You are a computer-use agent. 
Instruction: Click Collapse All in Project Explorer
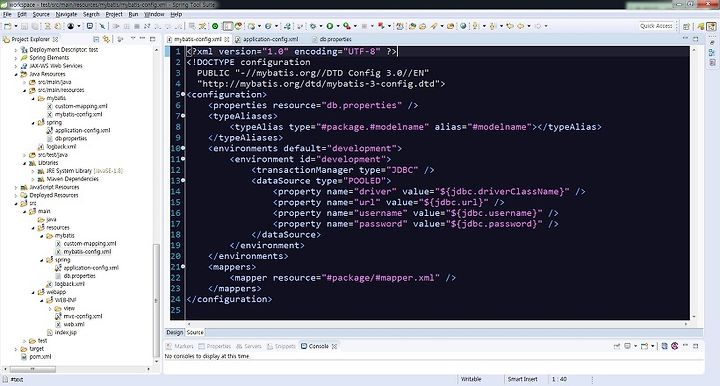(96, 39)
